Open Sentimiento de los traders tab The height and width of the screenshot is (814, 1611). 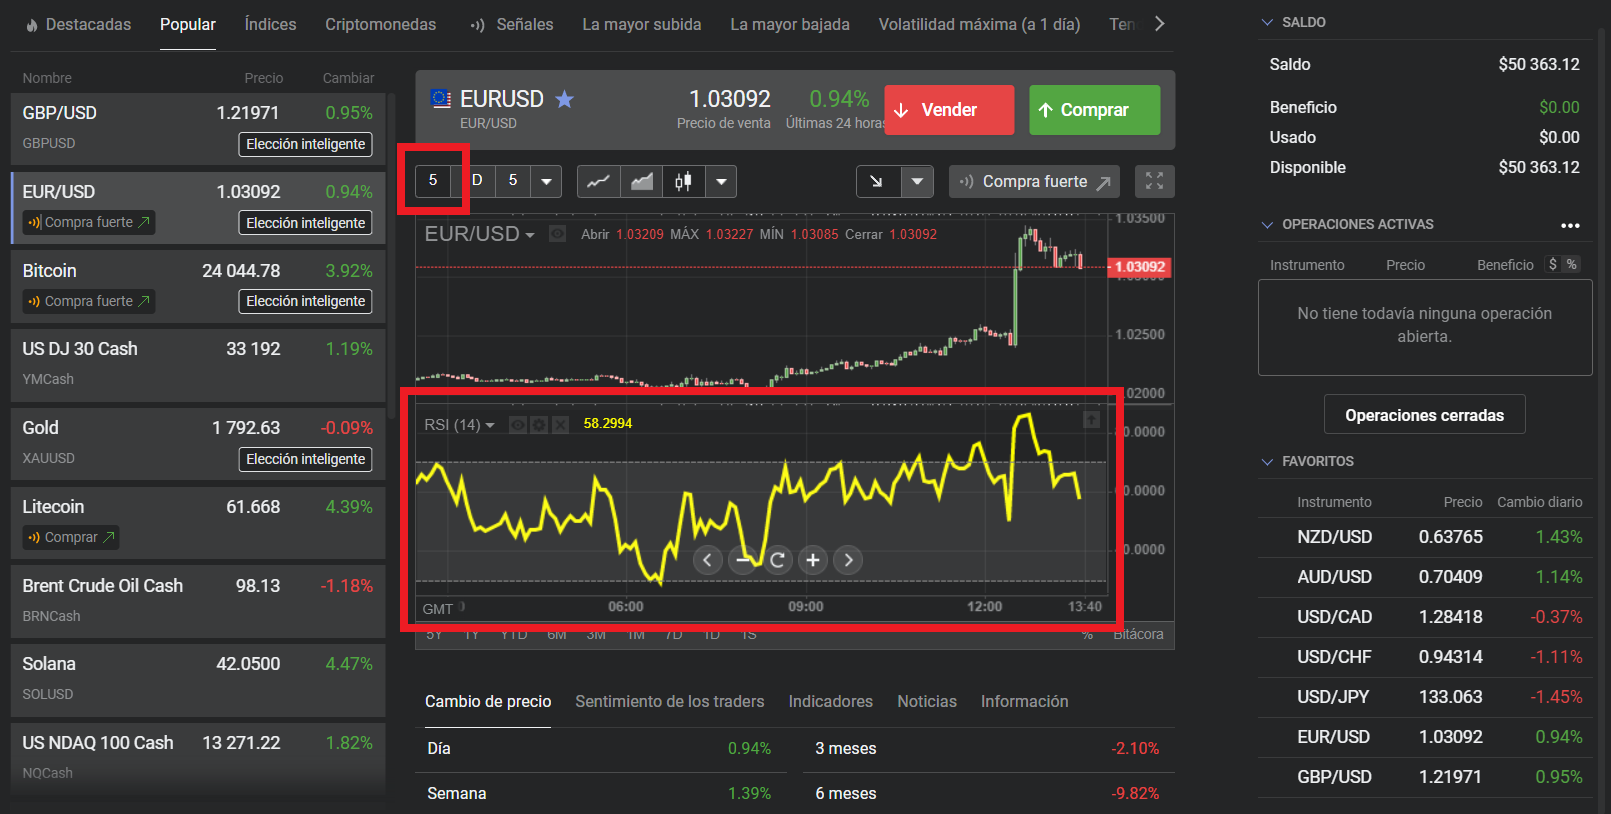click(669, 702)
